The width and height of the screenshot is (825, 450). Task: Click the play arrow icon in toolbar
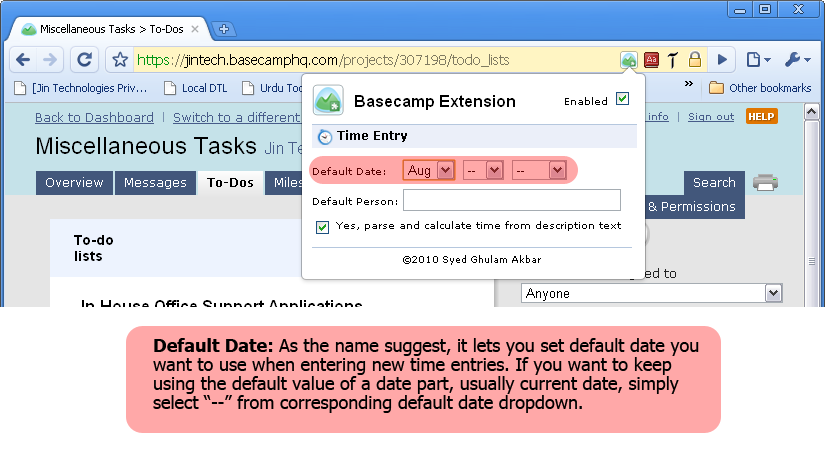pyautogui.click(x=722, y=59)
